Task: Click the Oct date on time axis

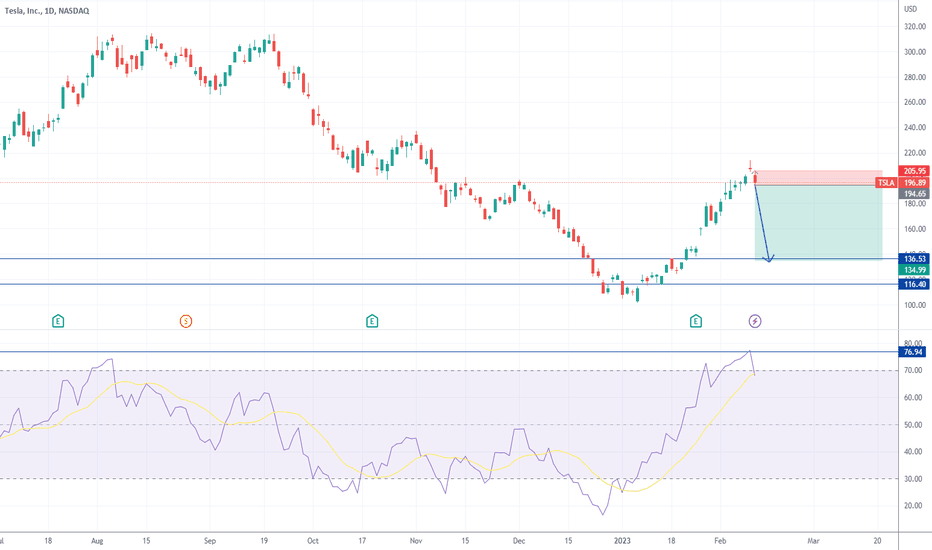Action: click(x=313, y=541)
